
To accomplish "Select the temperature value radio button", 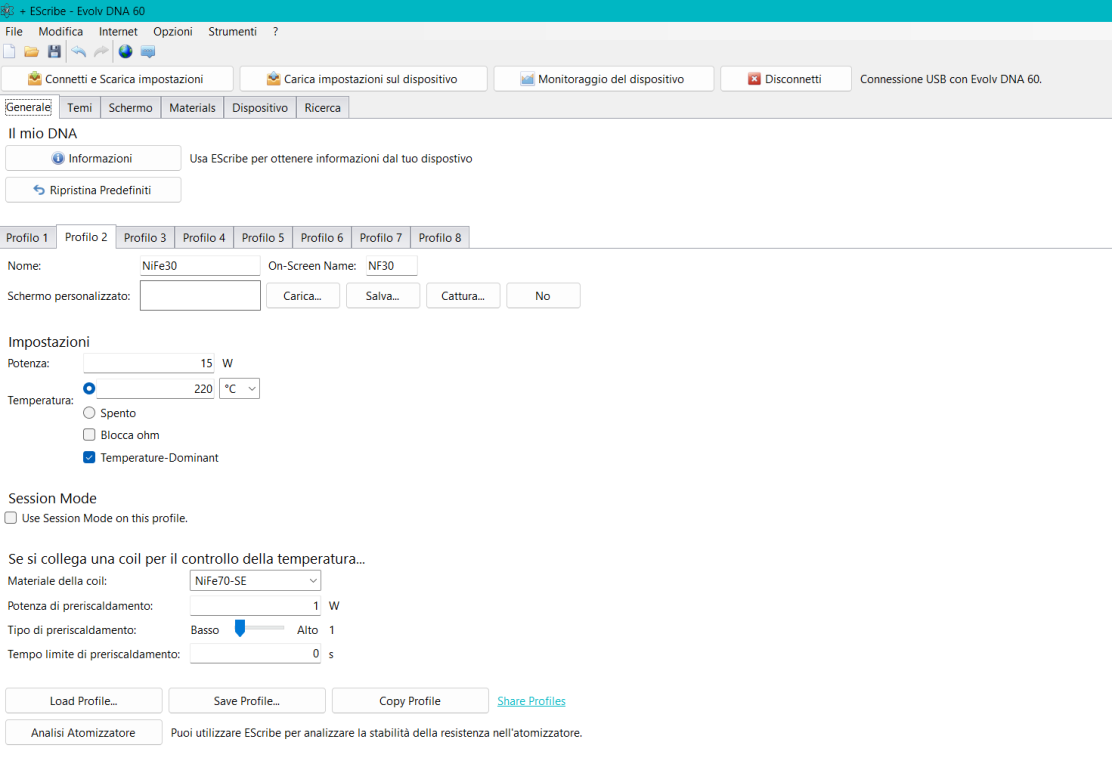I will pos(89,388).
